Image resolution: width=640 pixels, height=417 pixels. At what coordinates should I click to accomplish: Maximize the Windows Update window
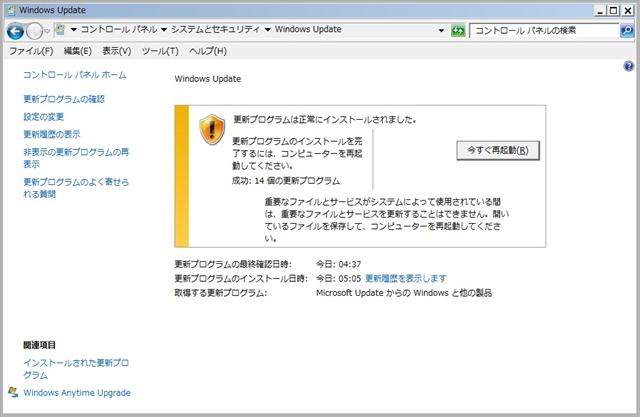click(613, 11)
